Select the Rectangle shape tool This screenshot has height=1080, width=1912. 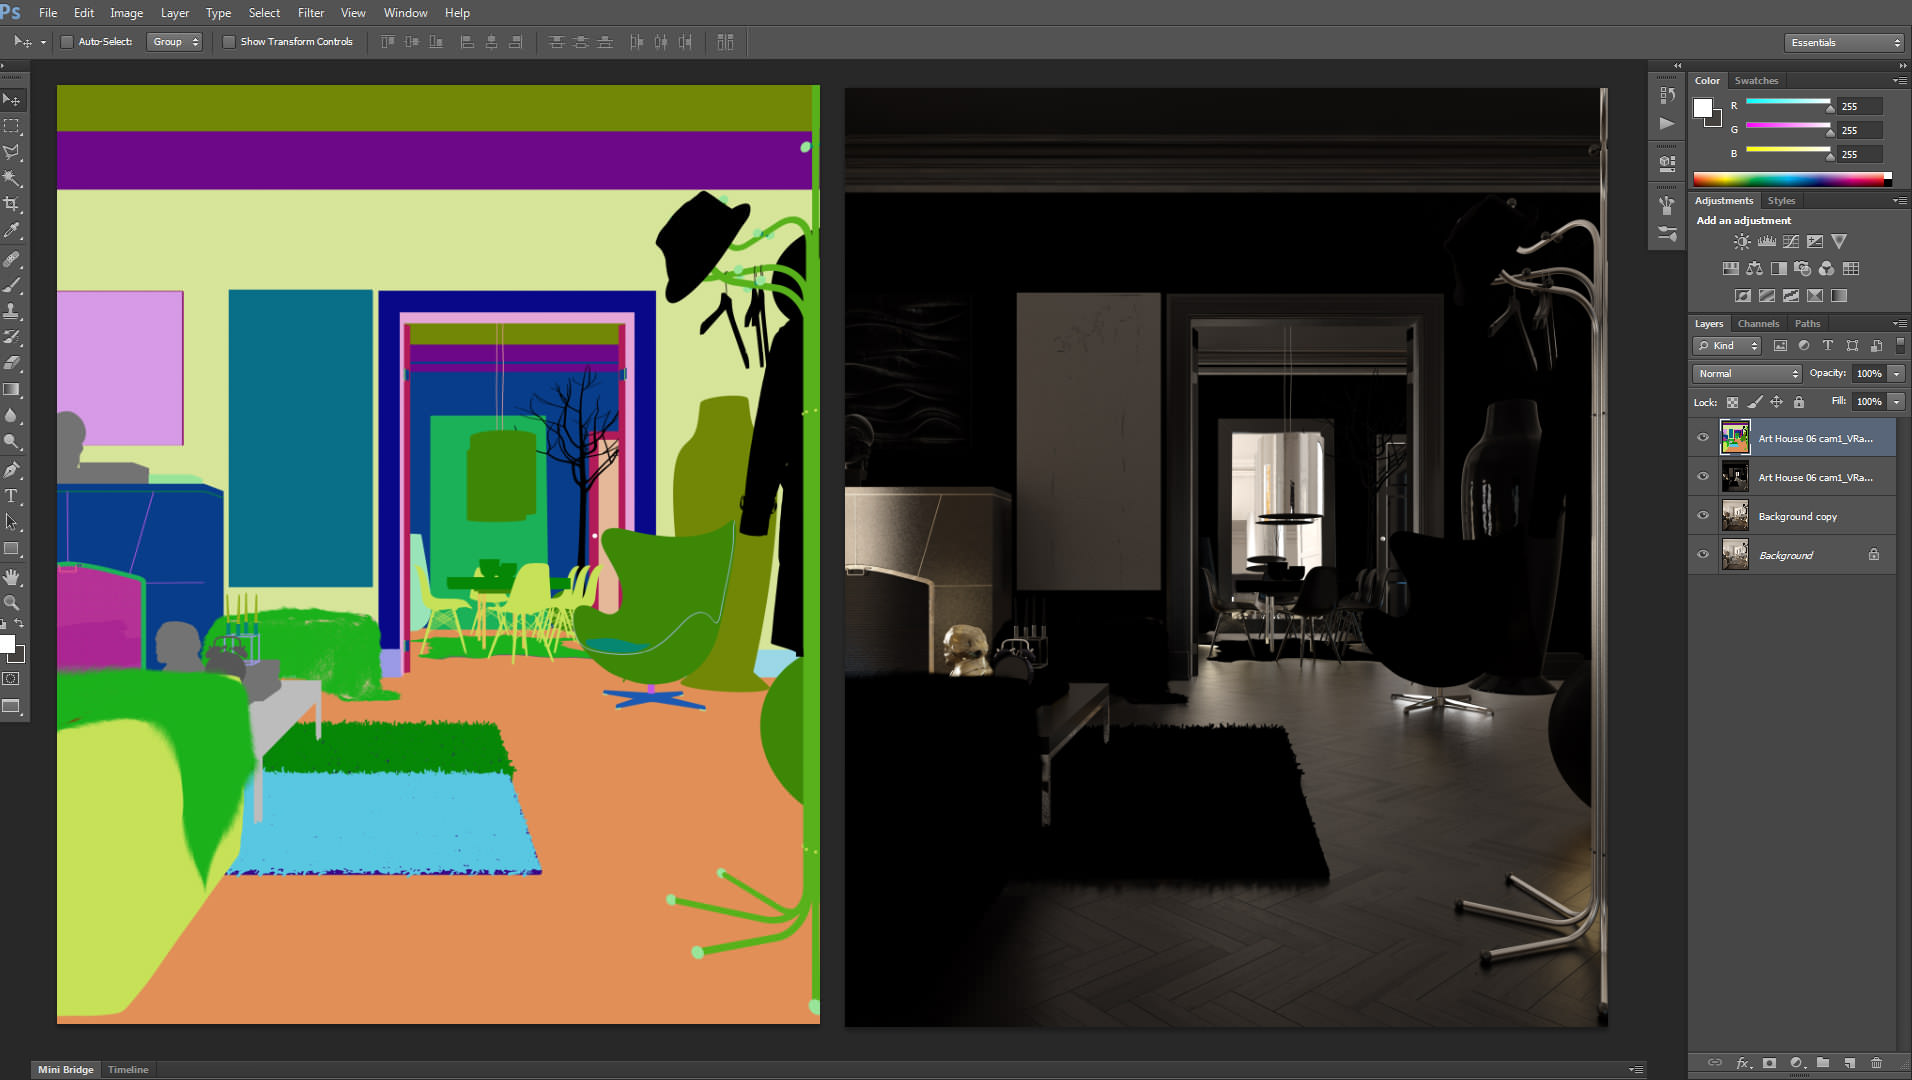(x=12, y=548)
